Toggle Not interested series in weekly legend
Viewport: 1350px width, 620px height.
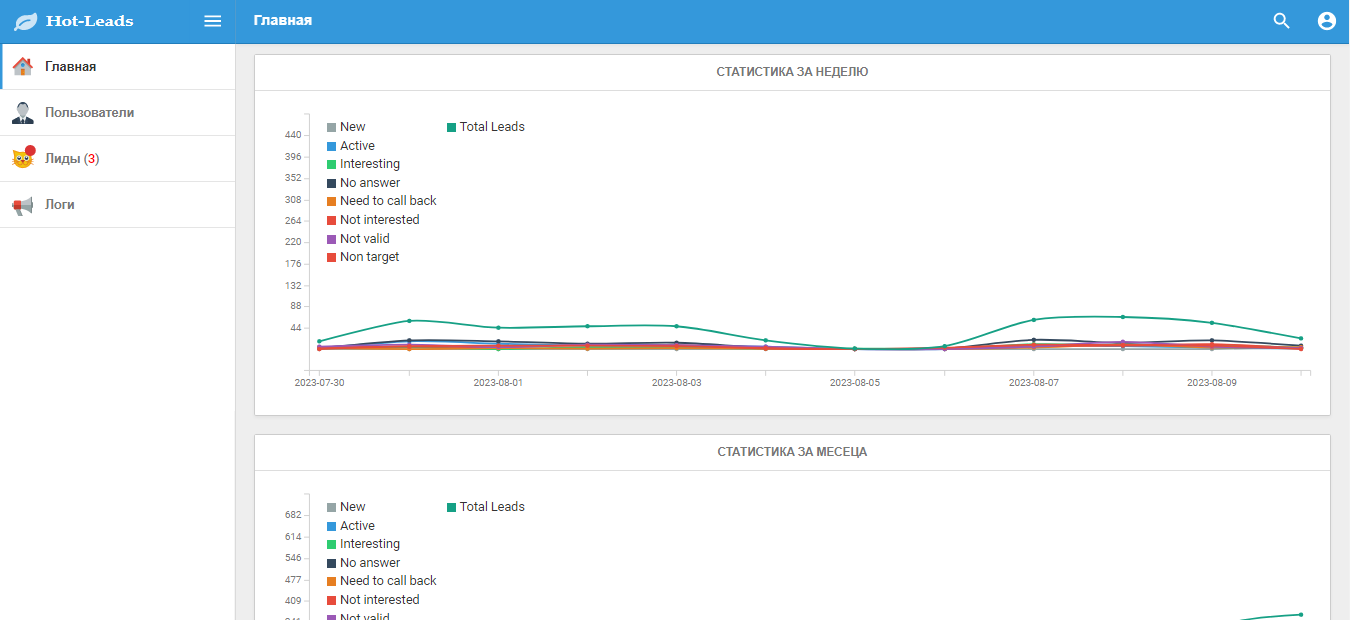tap(373, 220)
